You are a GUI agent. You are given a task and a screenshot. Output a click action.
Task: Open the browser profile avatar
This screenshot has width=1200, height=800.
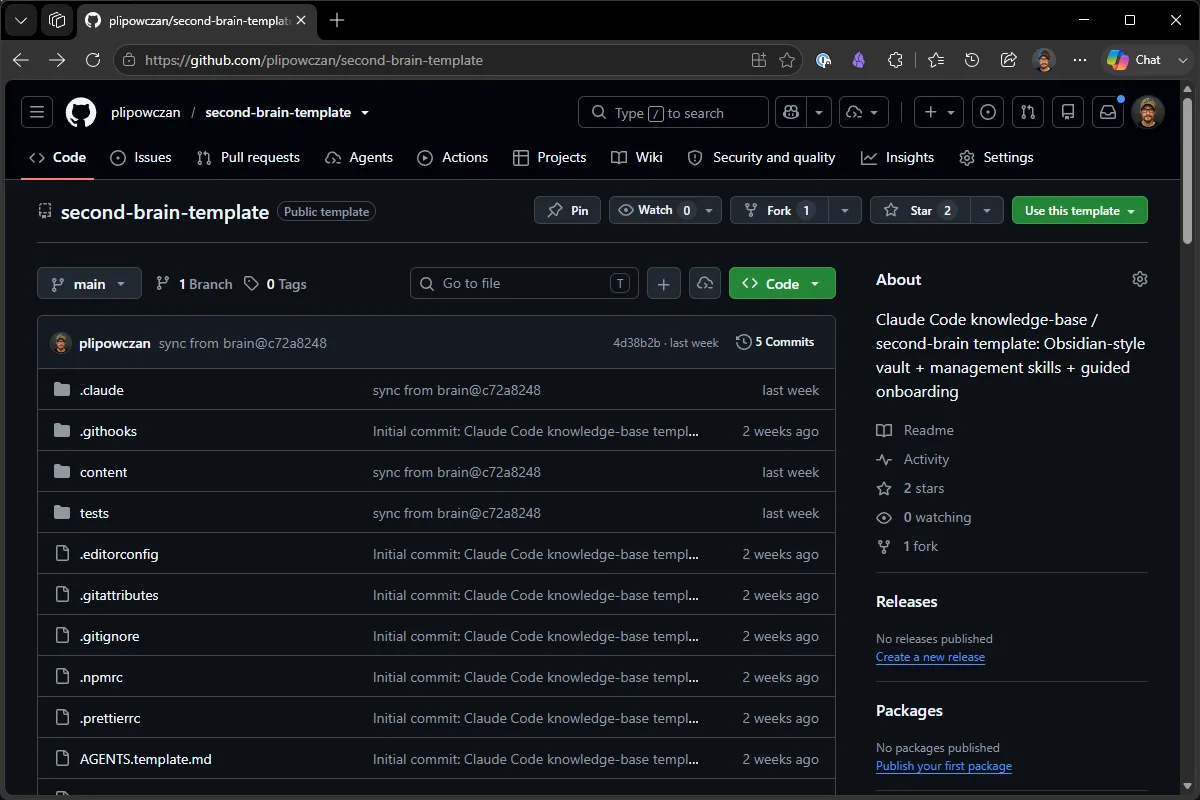pos(1044,60)
